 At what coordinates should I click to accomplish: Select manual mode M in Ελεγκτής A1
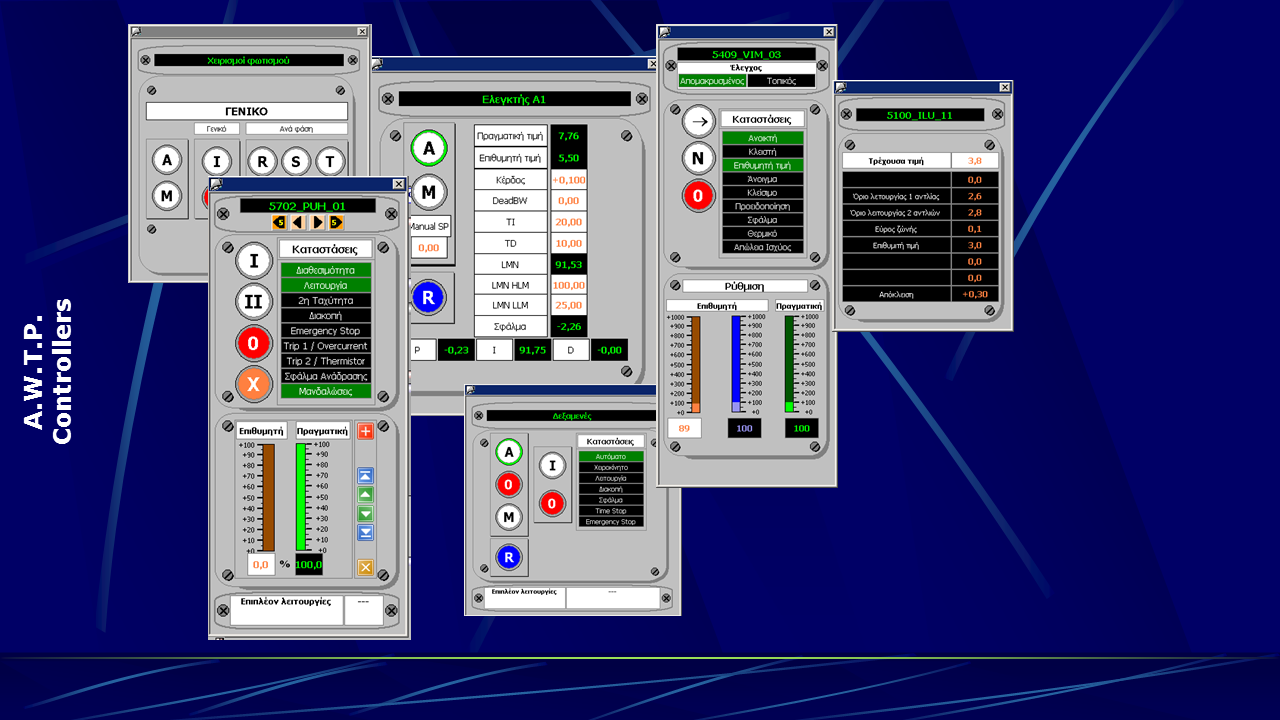pyautogui.click(x=428, y=192)
